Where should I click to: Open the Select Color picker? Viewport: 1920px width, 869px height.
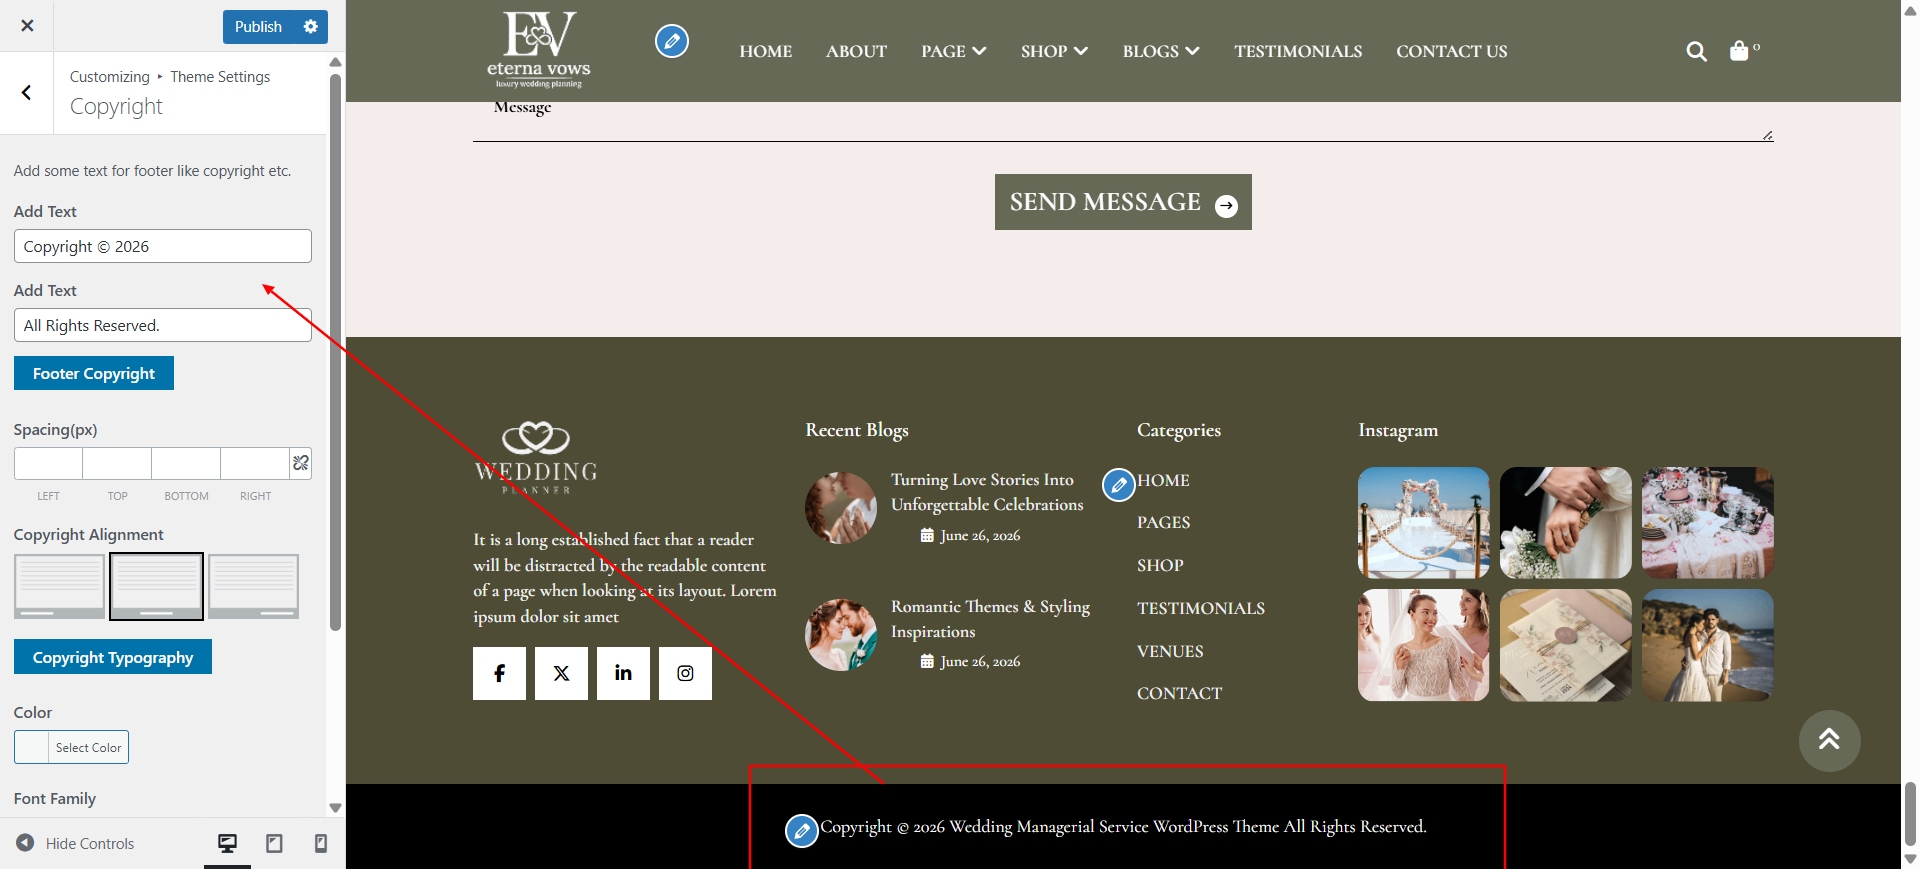71,747
